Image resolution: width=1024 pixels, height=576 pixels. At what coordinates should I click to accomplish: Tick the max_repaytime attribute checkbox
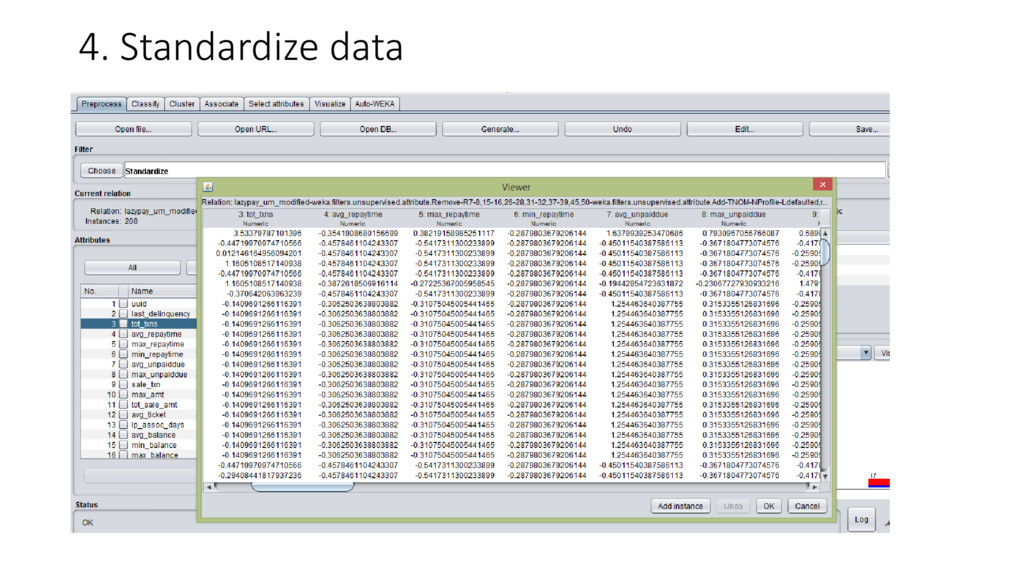(x=123, y=344)
